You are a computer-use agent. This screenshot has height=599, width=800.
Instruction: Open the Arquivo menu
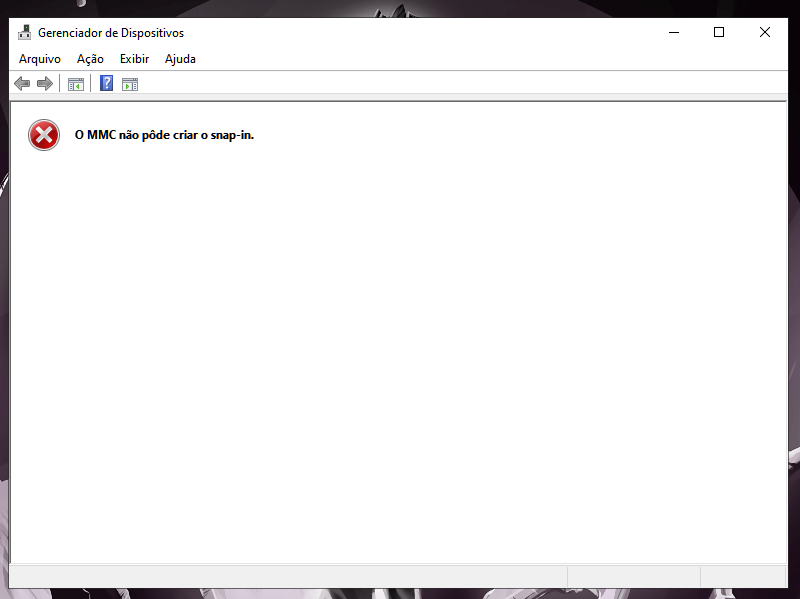(x=40, y=59)
